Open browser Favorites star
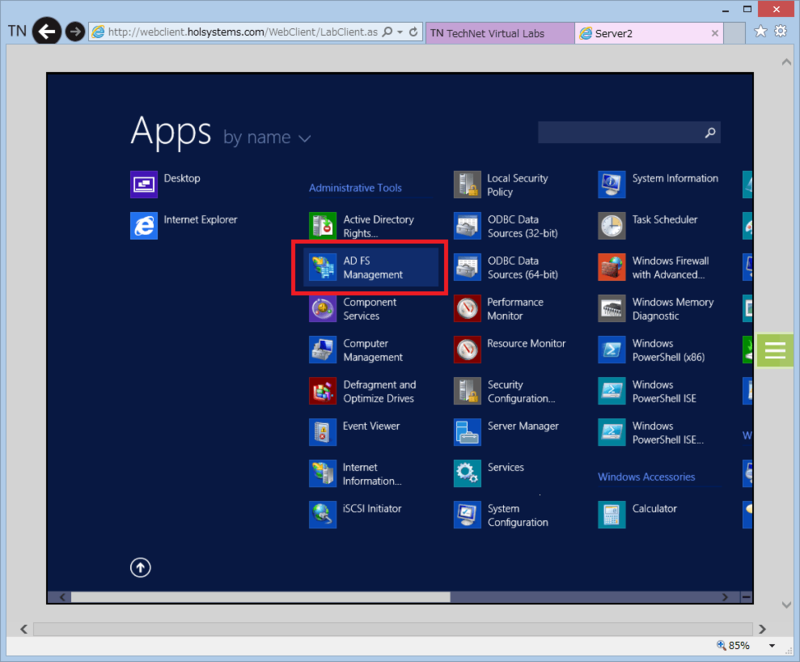800x662 pixels. (x=761, y=32)
